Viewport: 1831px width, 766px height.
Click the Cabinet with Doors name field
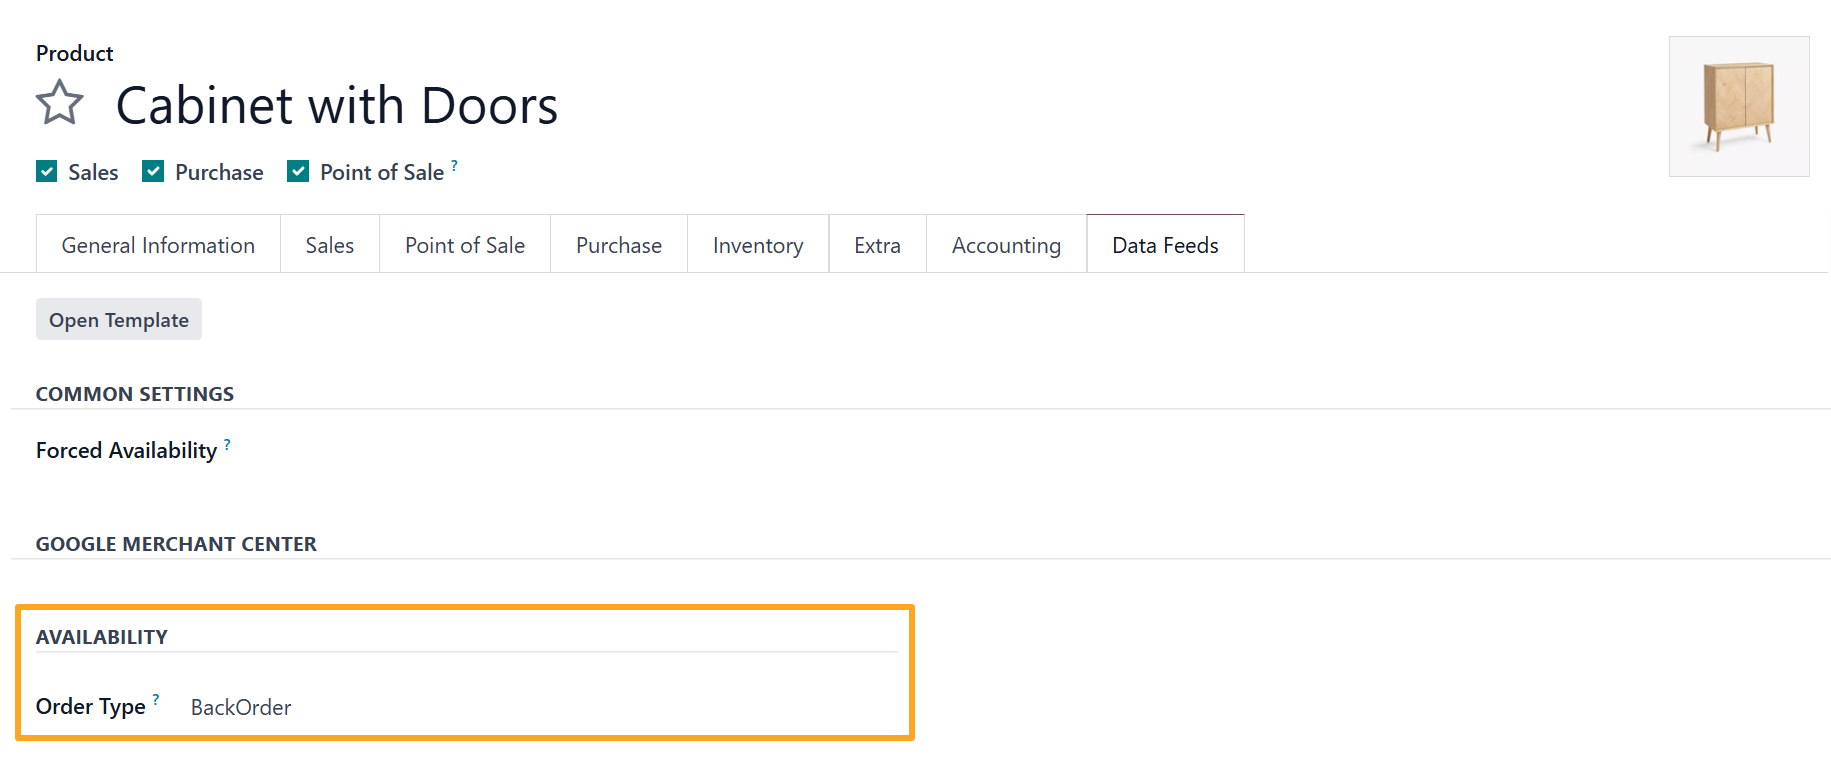pos(337,104)
